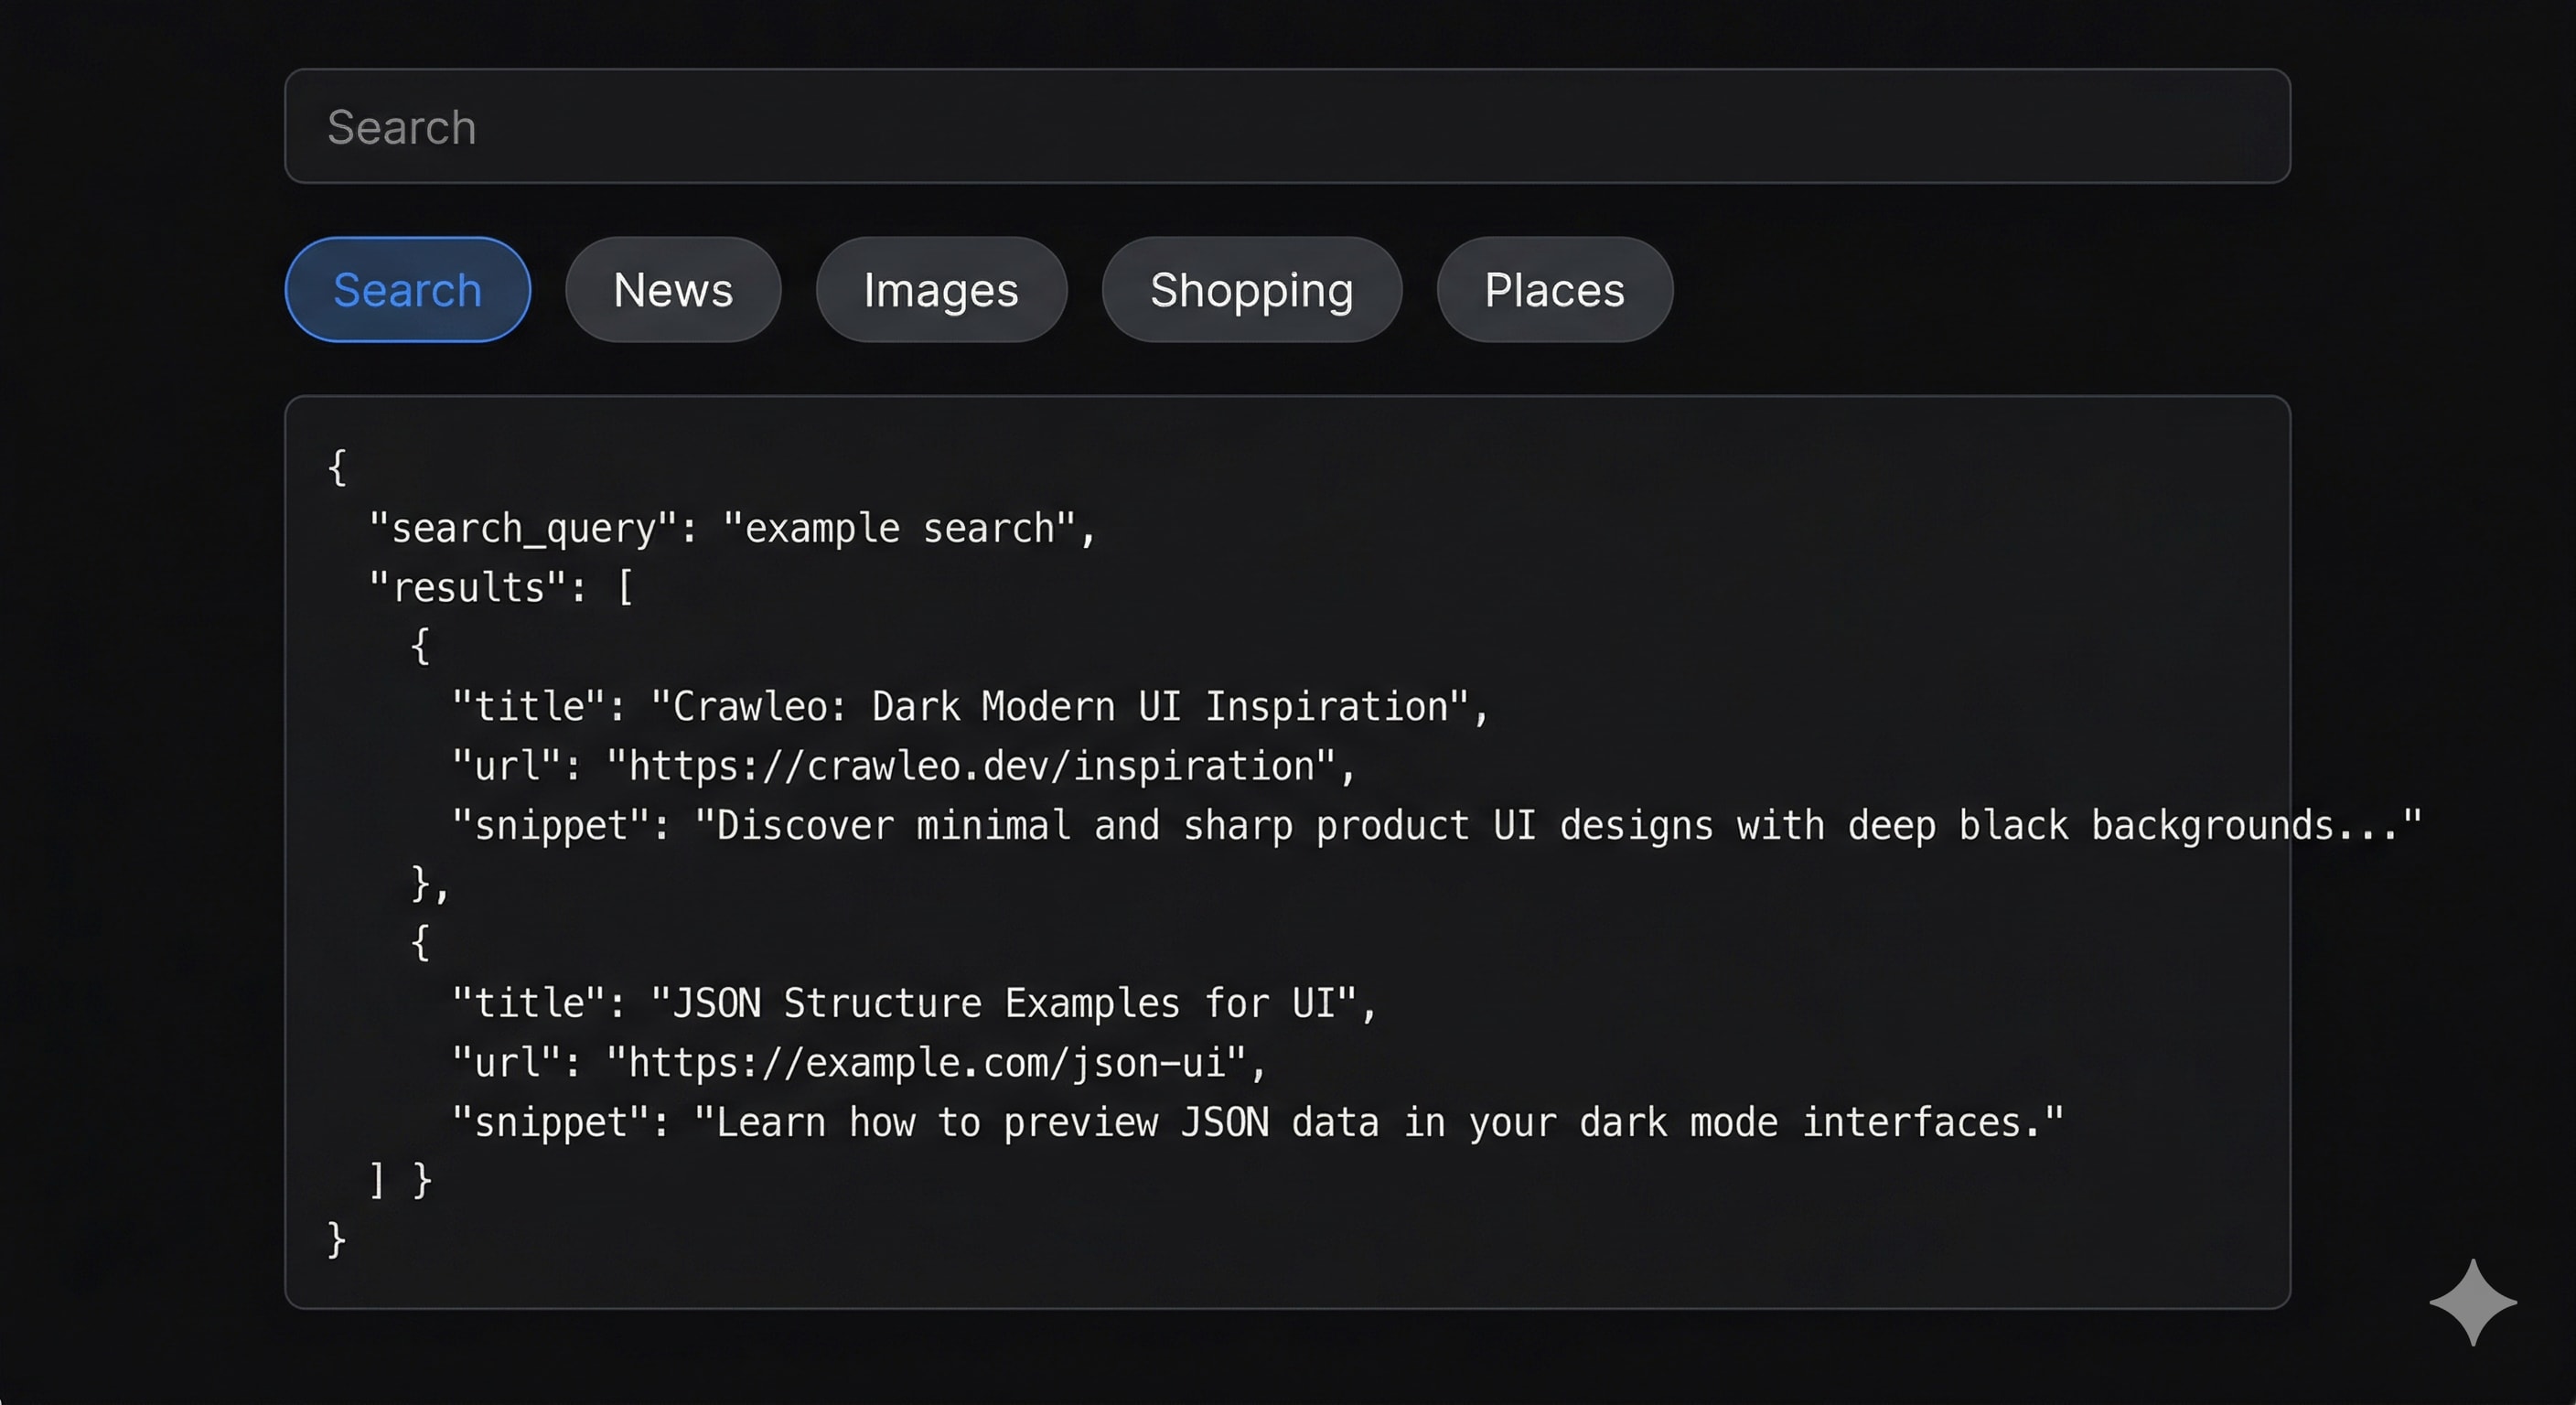The width and height of the screenshot is (2576, 1405).
Task: Click inside the Search input field
Action: [x=1288, y=126]
